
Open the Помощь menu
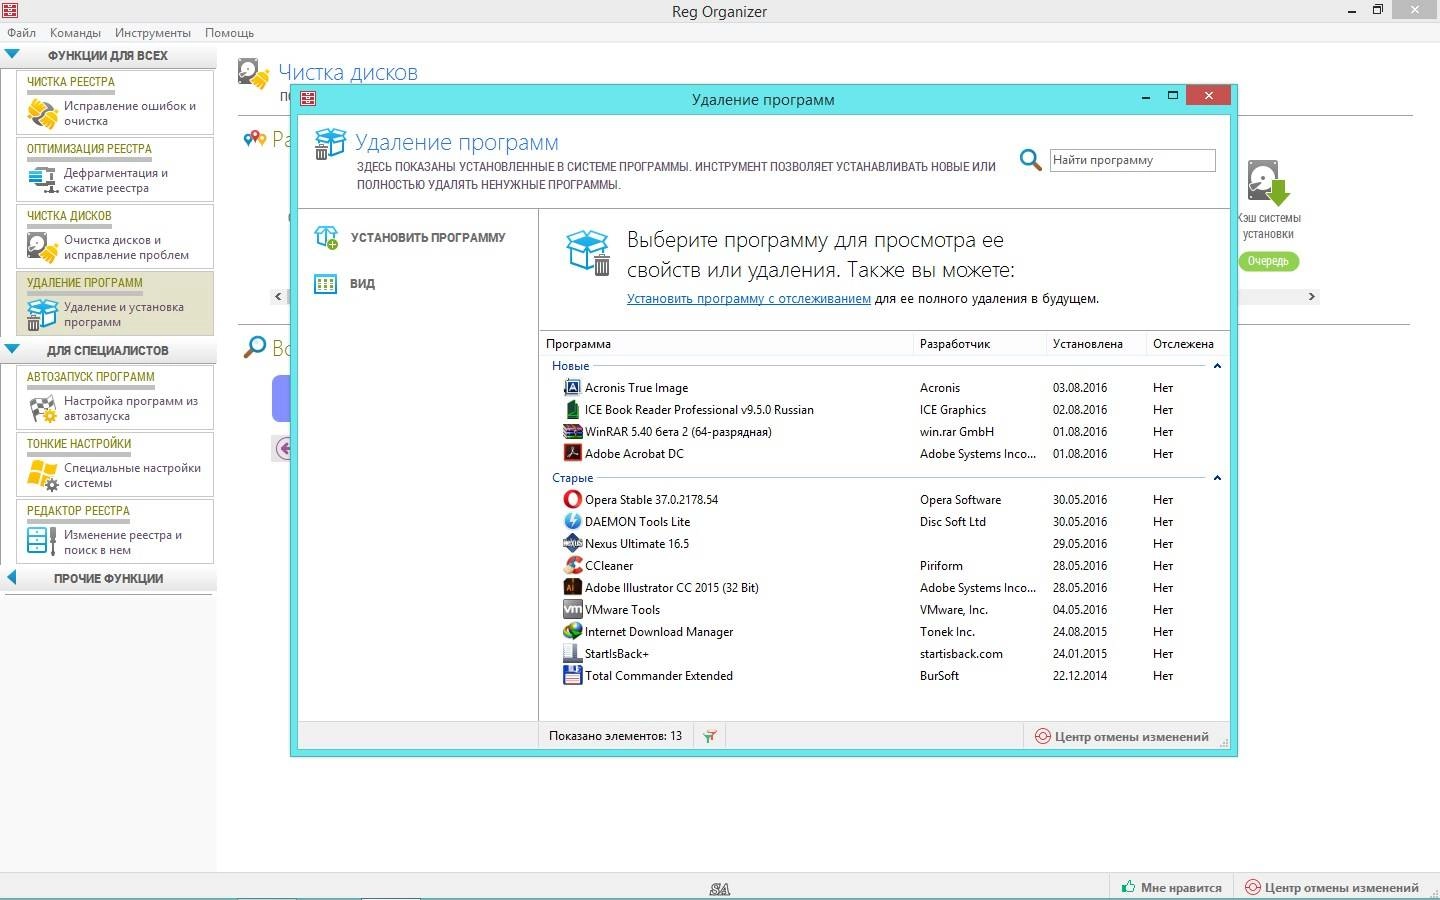point(229,33)
